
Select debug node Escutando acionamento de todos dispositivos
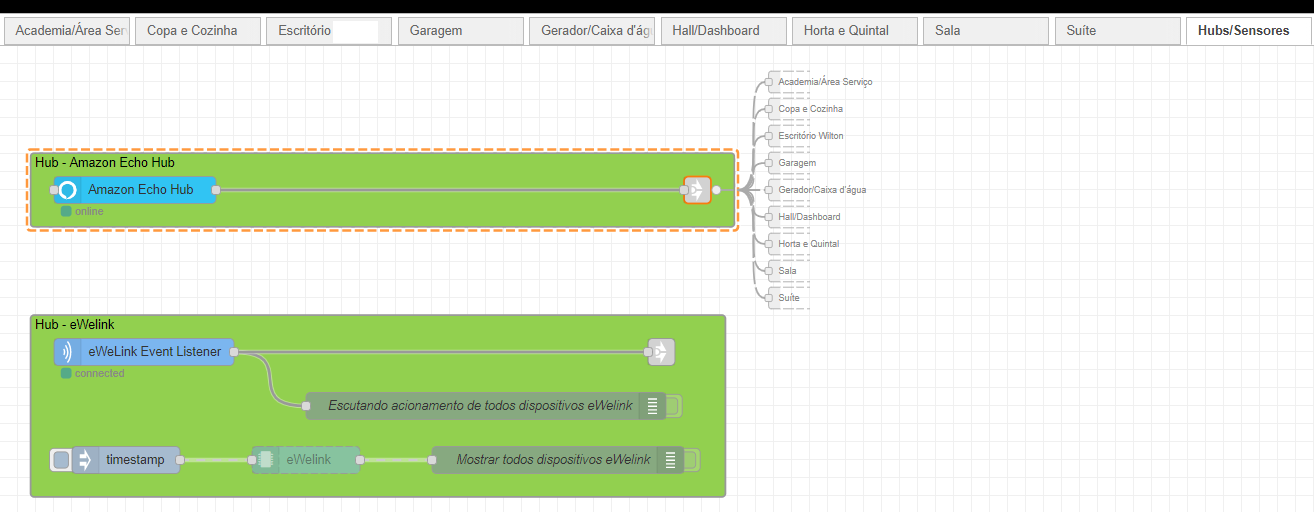486,406
